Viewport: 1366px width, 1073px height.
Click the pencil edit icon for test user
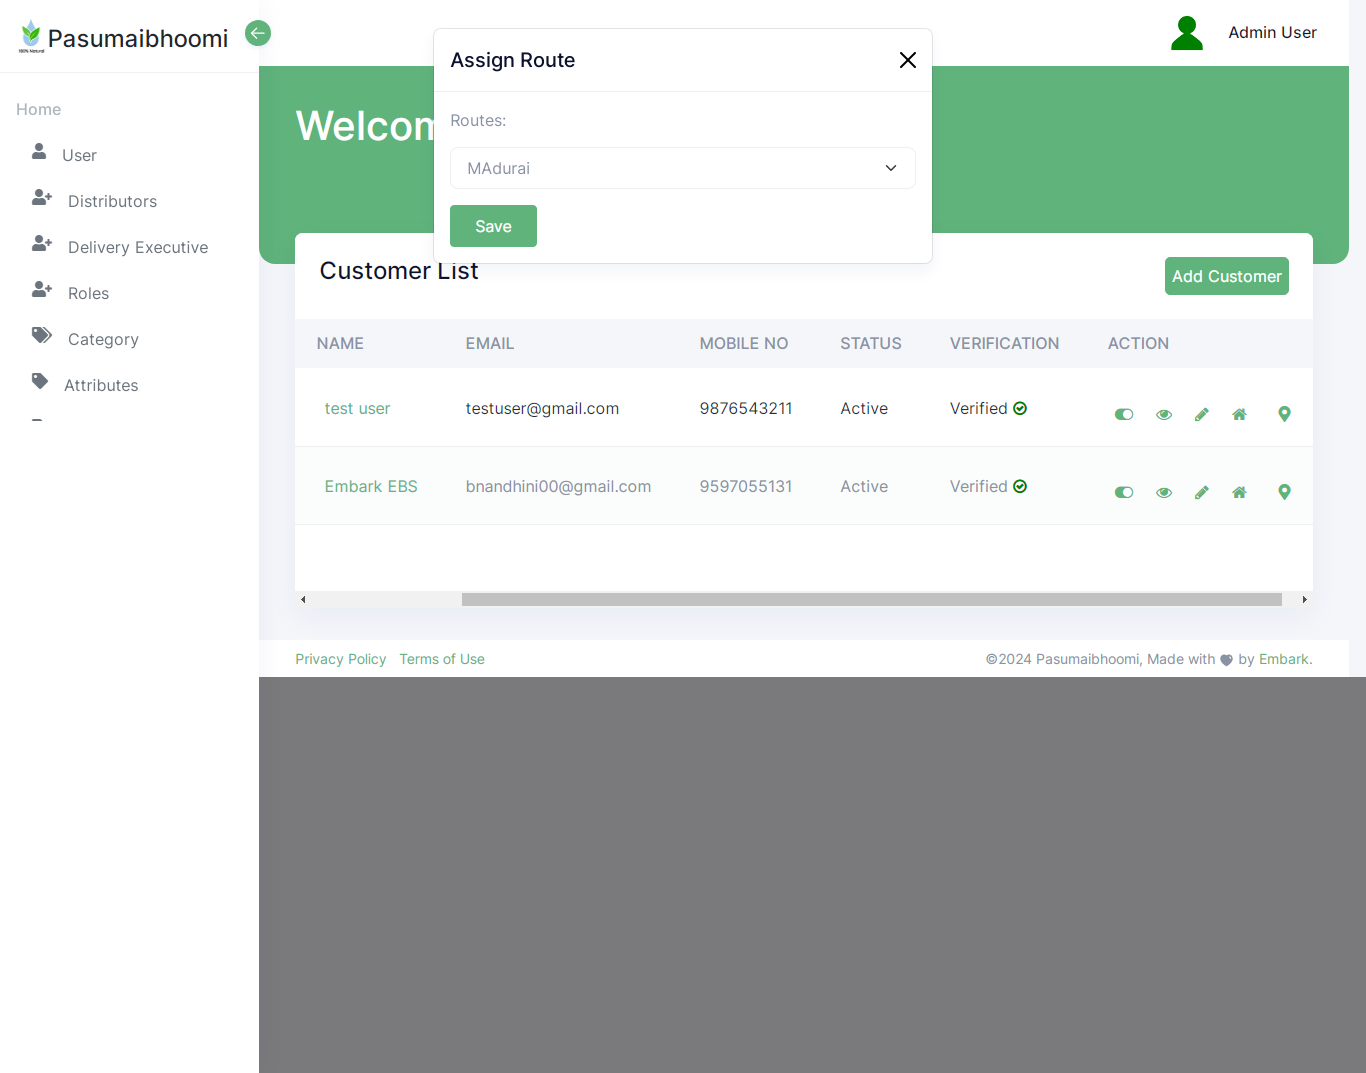point(1201,414)
